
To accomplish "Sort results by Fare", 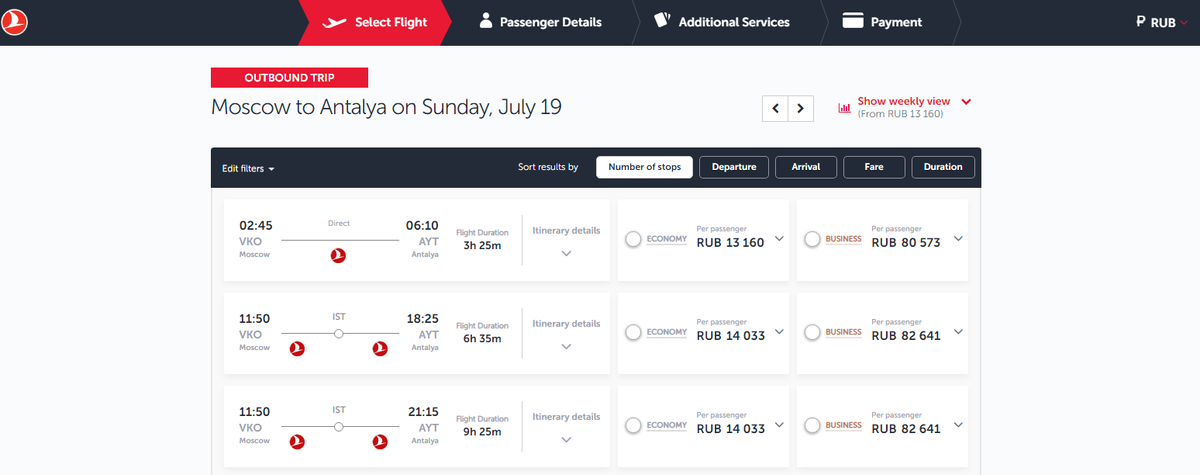I will (x=875, y=167).
